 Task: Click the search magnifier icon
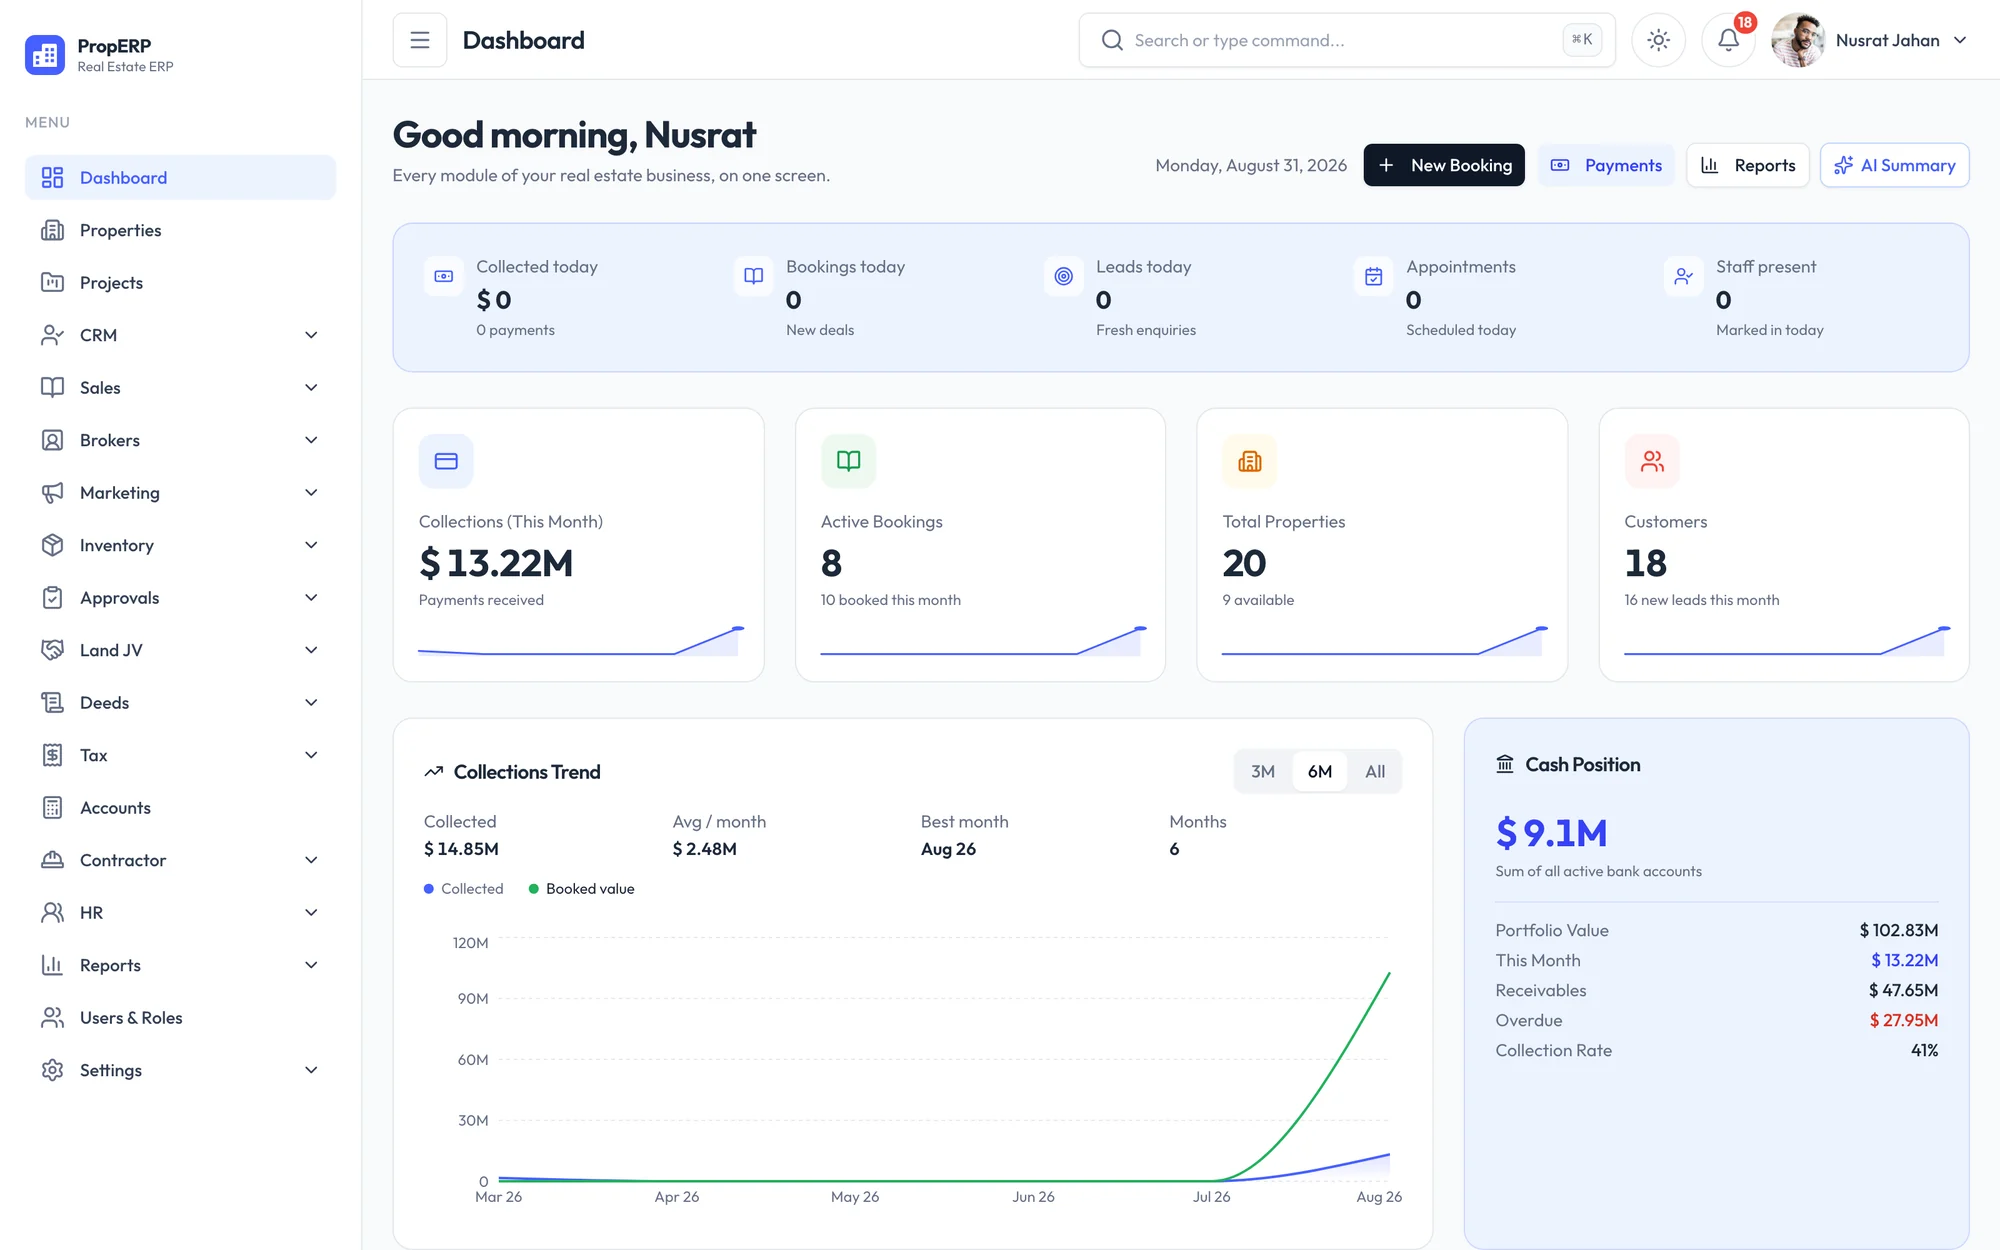pos(1112,40)
